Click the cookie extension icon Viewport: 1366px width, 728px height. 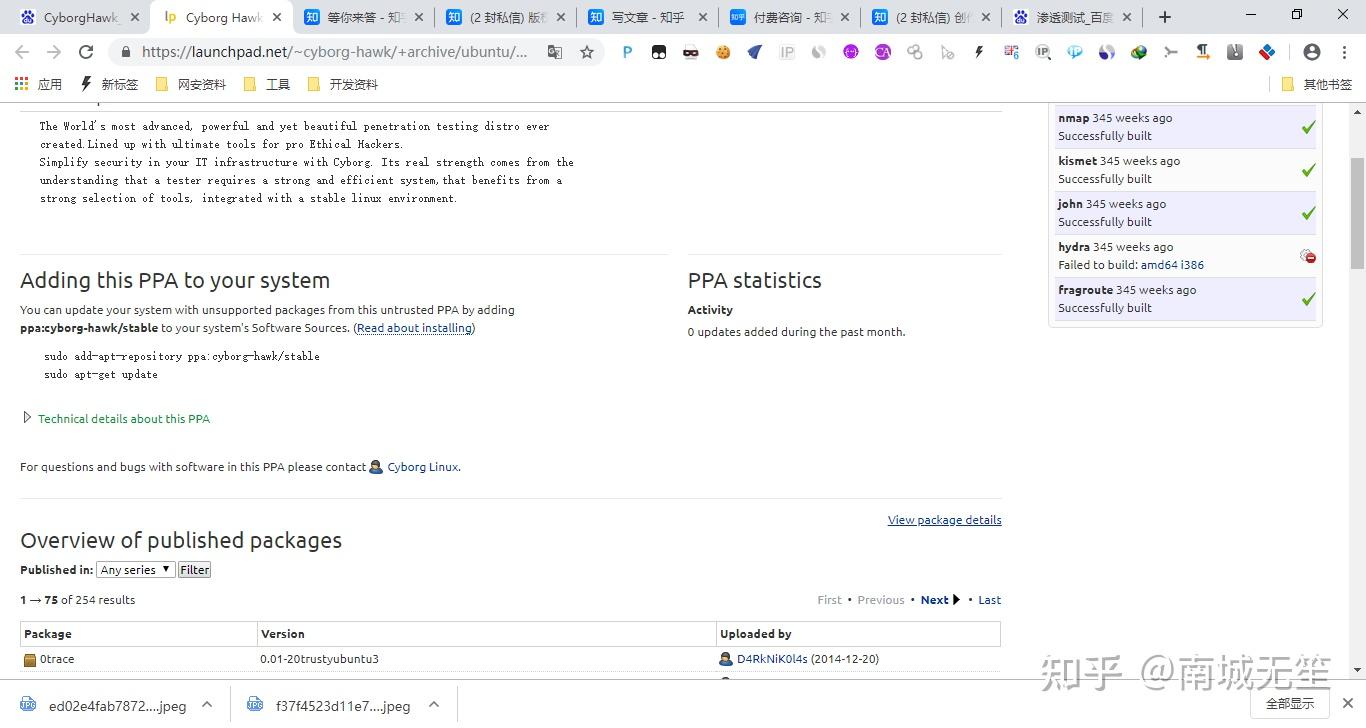(723, 52)
